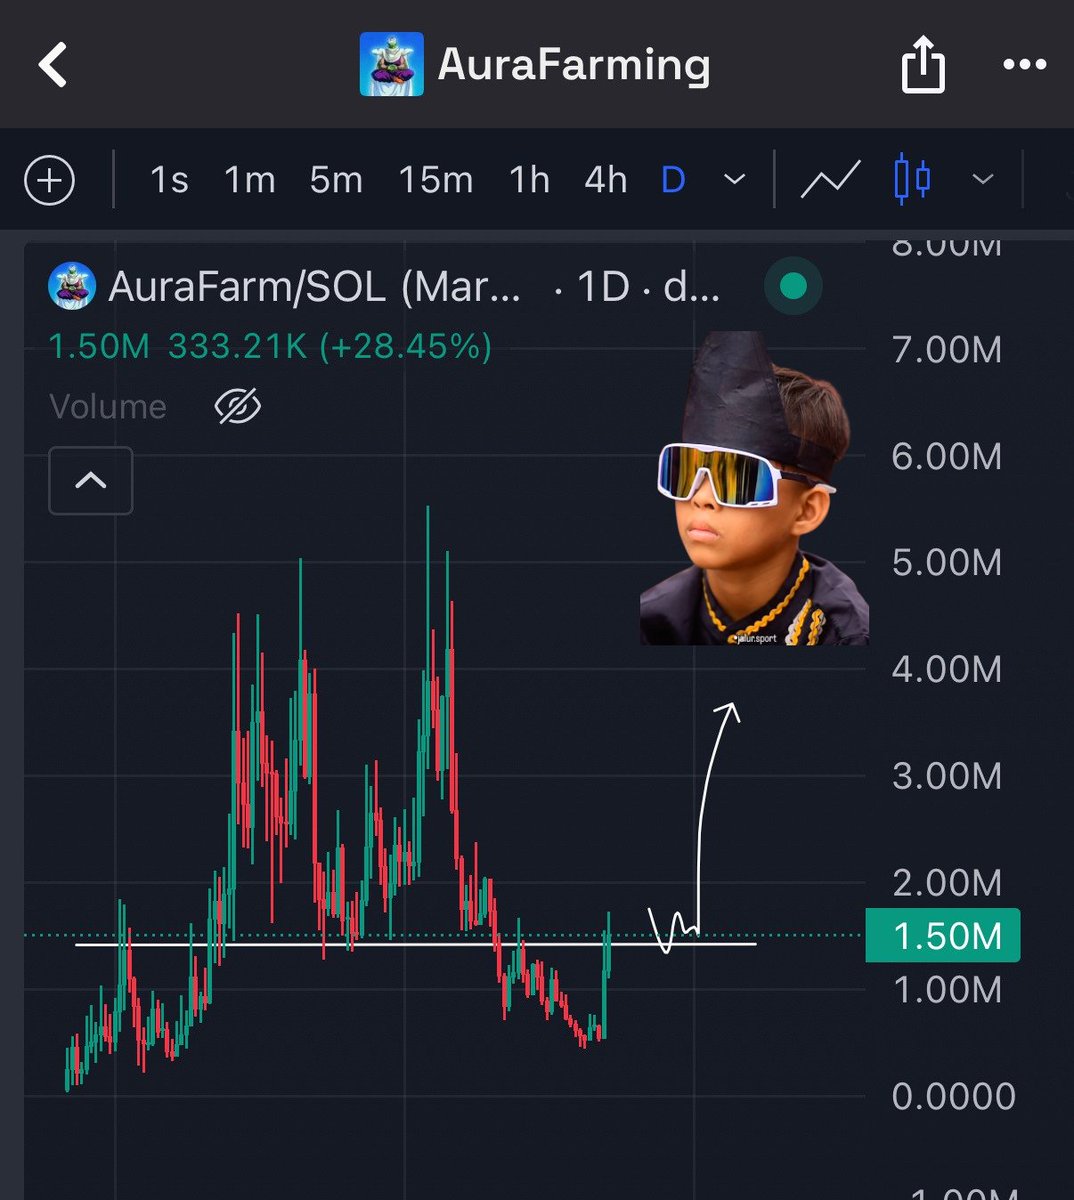
Task: Tap the 333.21K (+28.45%) change value
Action: click(330, 347)
